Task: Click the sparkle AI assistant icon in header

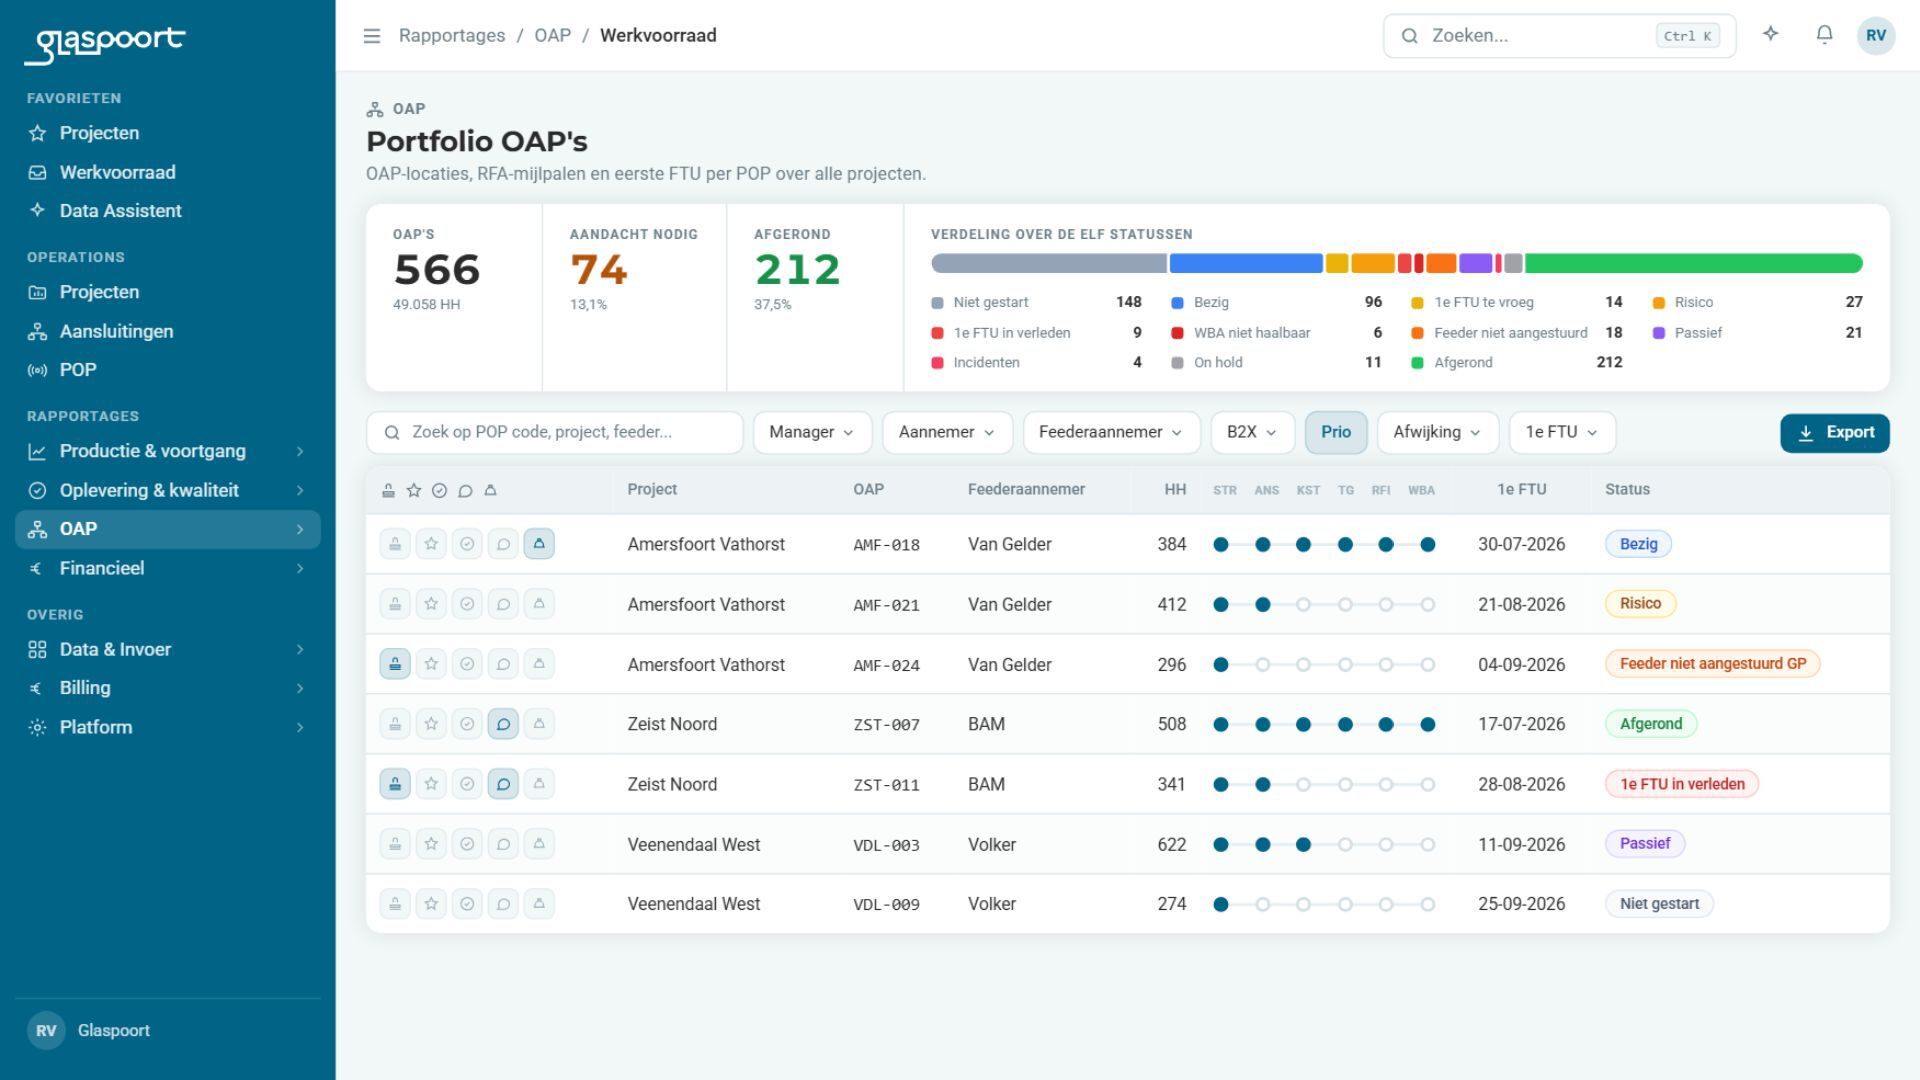Action: click(1771, 35)
